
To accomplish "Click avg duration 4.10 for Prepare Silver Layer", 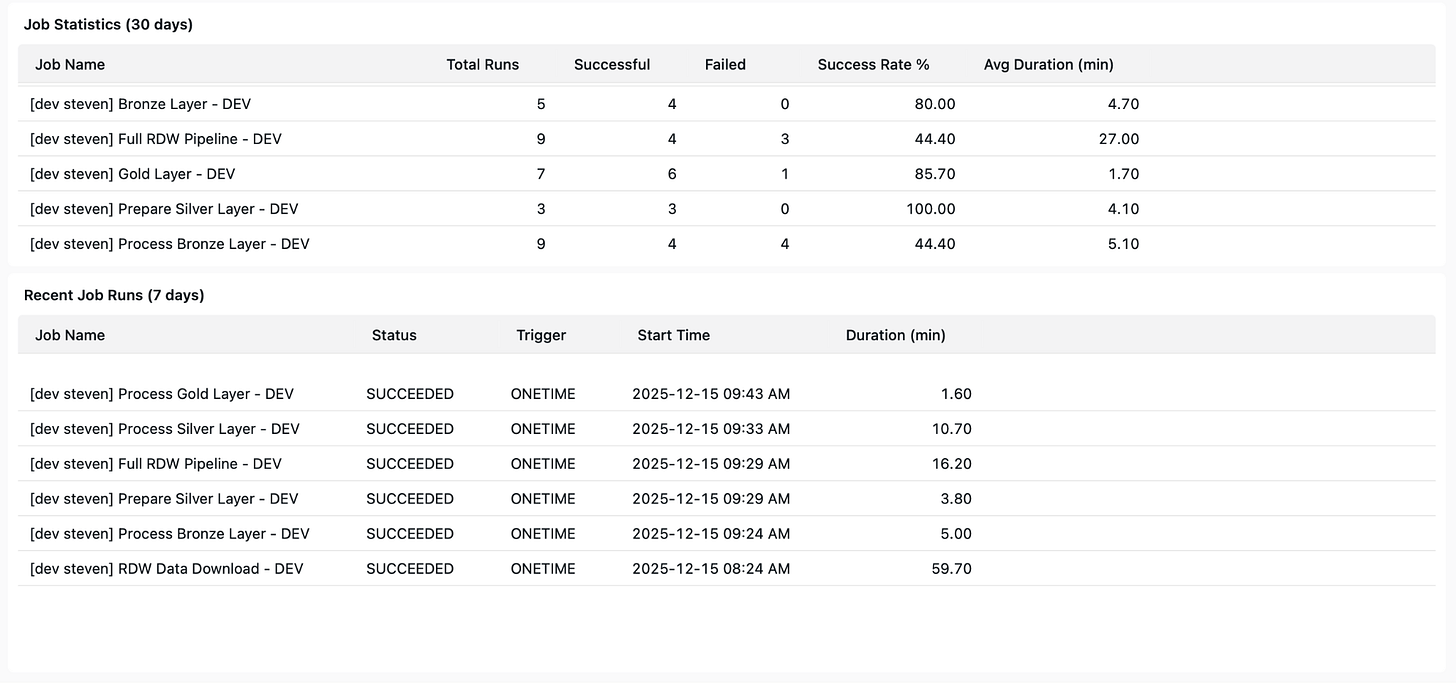I will click(x=1123, y=209).
